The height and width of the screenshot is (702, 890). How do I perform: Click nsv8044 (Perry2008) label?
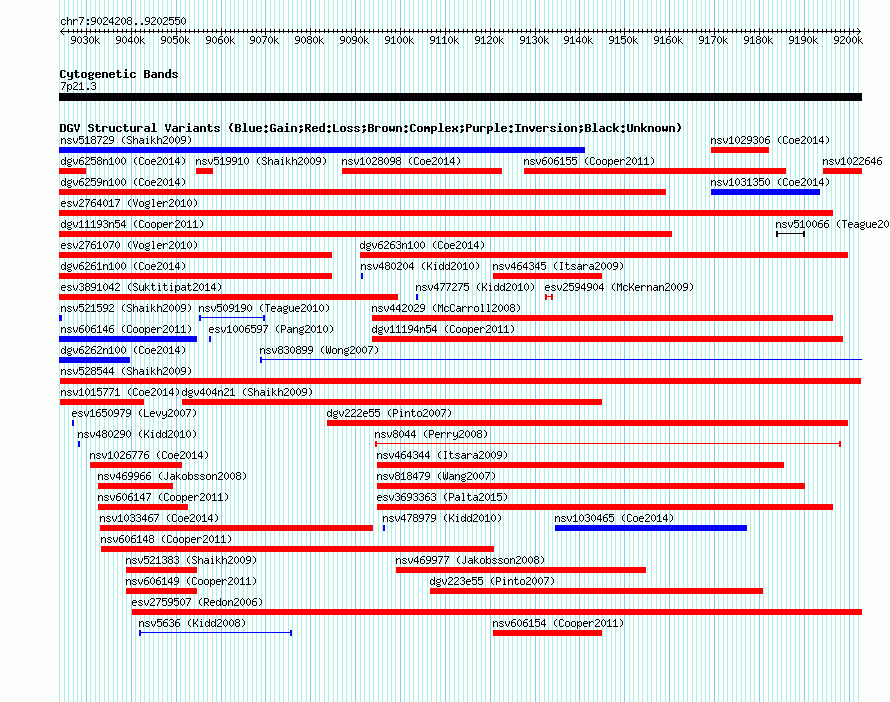pyautogui.click(x=431, y=434)
